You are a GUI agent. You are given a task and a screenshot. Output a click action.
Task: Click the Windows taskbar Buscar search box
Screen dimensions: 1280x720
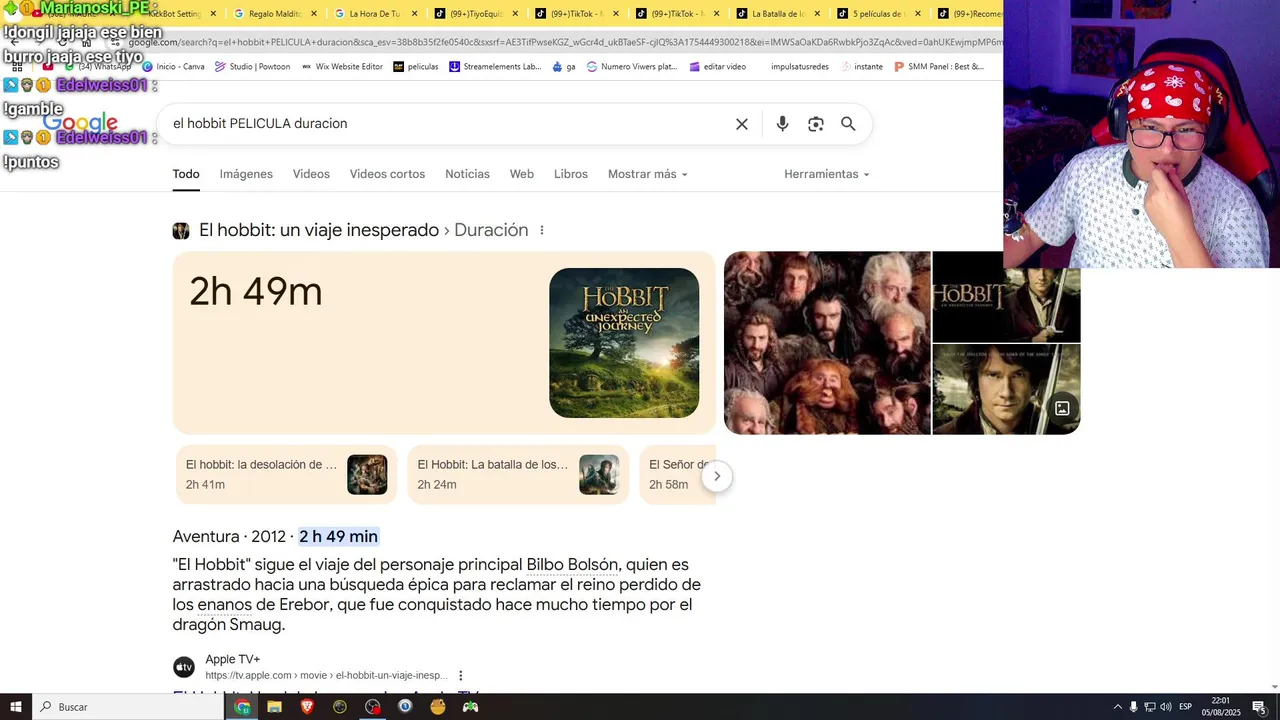[x=128, y=707]
